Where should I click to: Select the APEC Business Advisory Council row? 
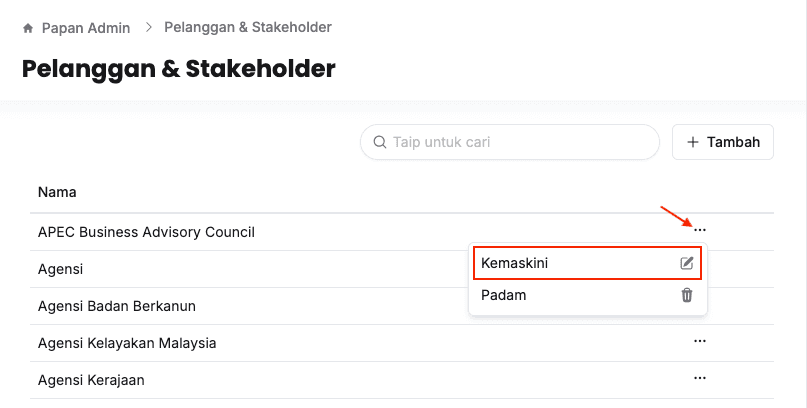(x=146, y=232)
